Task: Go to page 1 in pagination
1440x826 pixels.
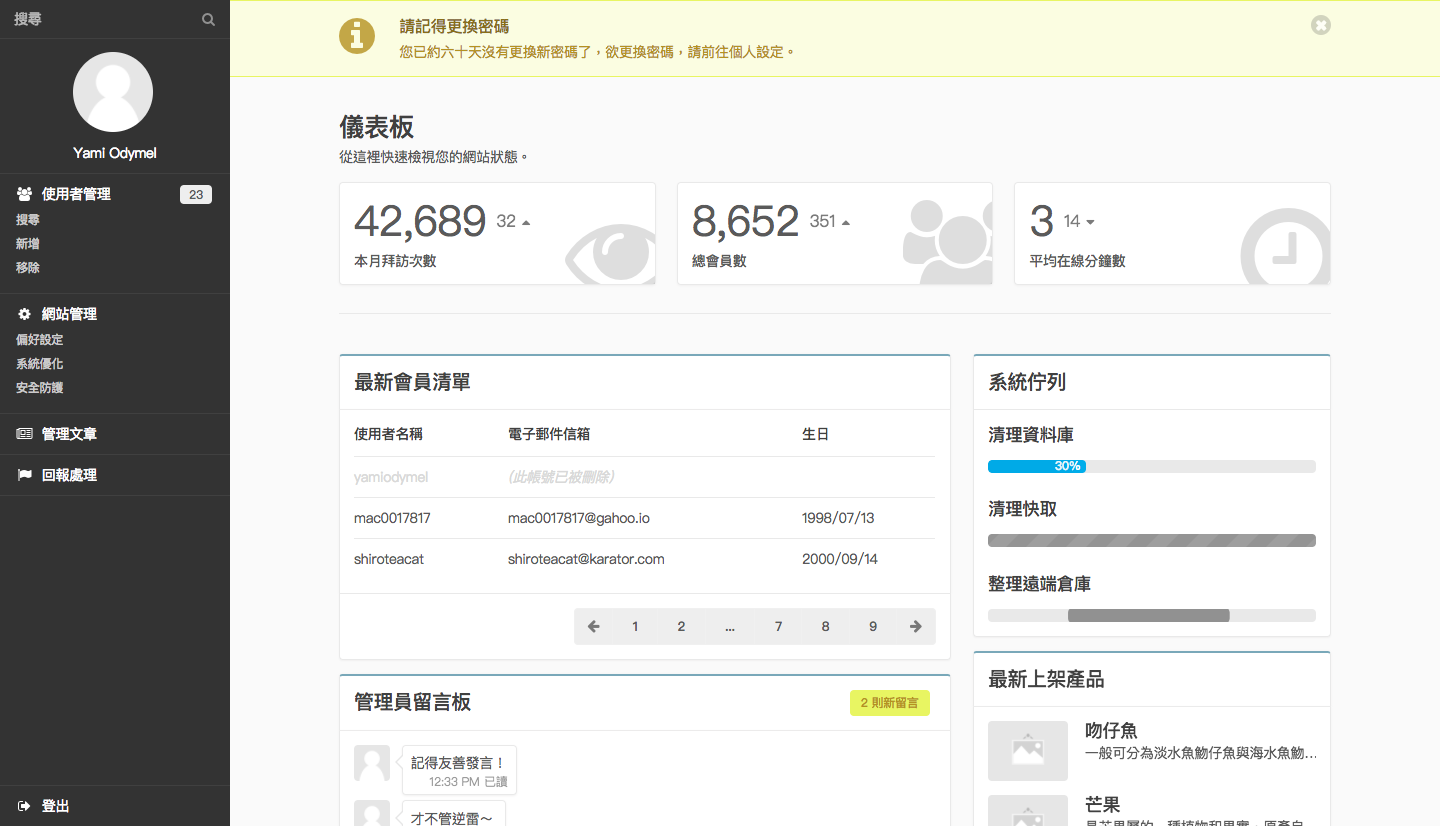Action: coord(635,626)
